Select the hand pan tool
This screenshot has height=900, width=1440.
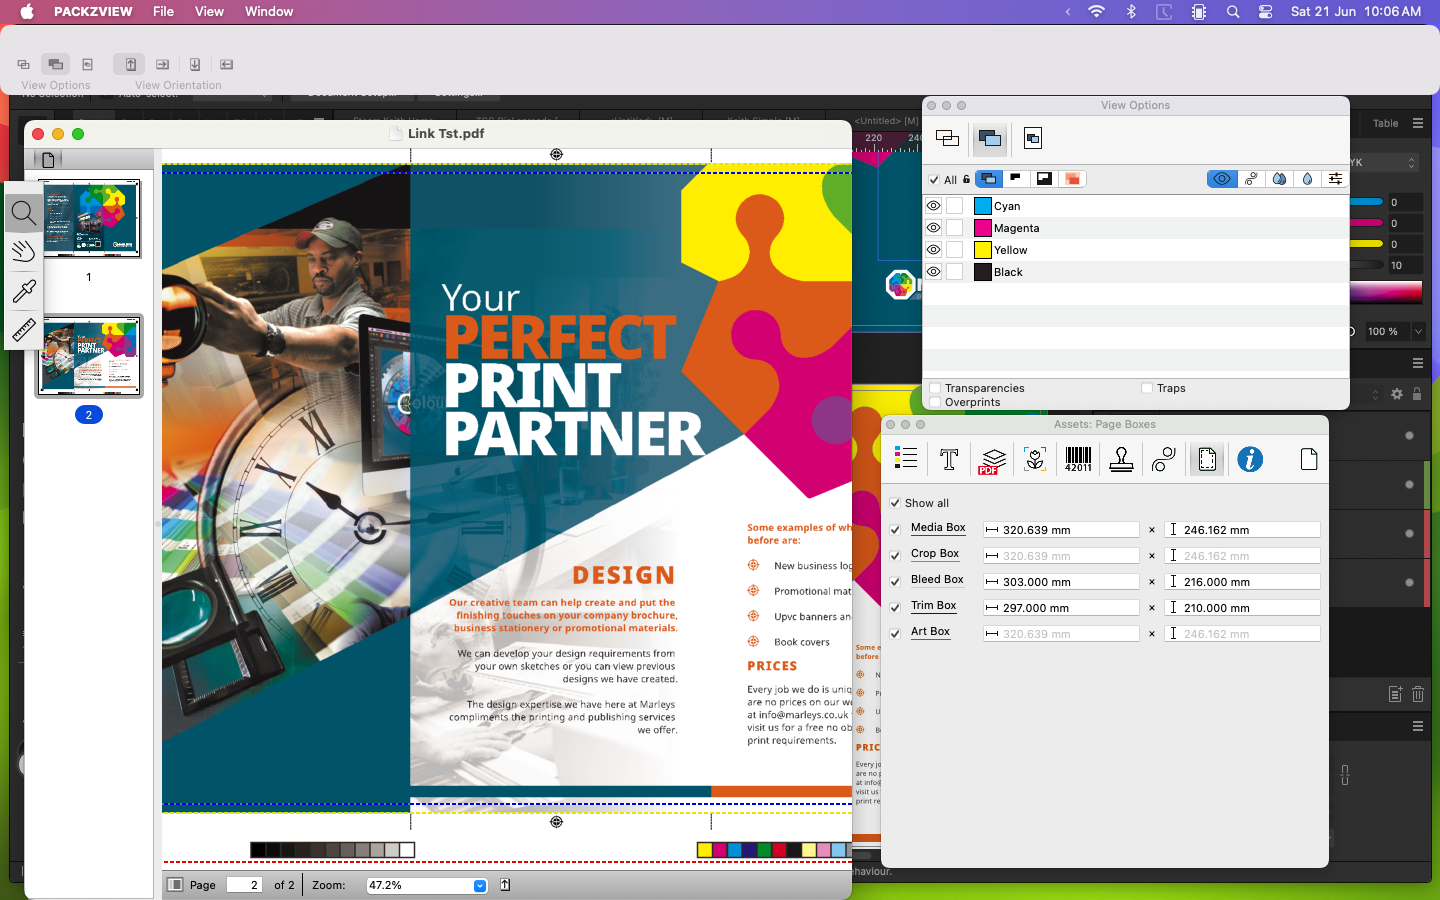pyautogui.click(x=23, y=251)
